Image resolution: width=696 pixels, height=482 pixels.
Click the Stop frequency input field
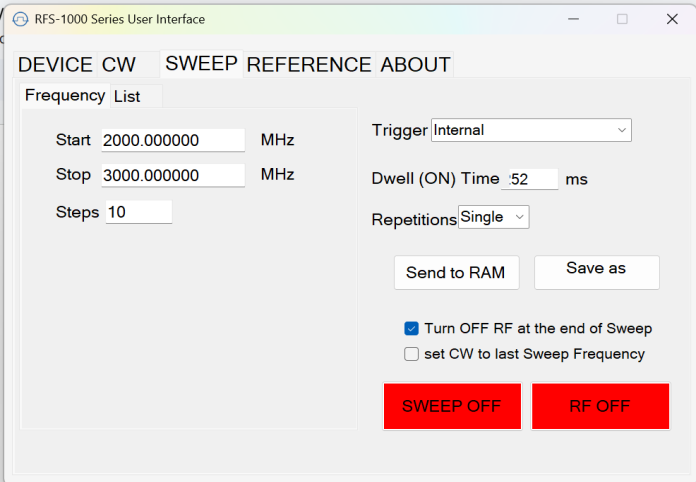(x=173, y=175)
